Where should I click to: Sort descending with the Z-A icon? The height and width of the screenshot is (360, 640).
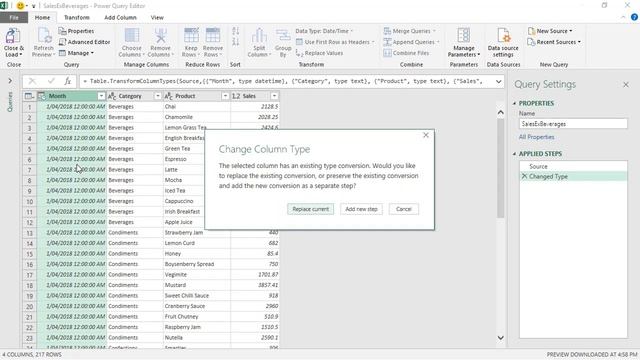pyautogui.click(x=236, y=42)
